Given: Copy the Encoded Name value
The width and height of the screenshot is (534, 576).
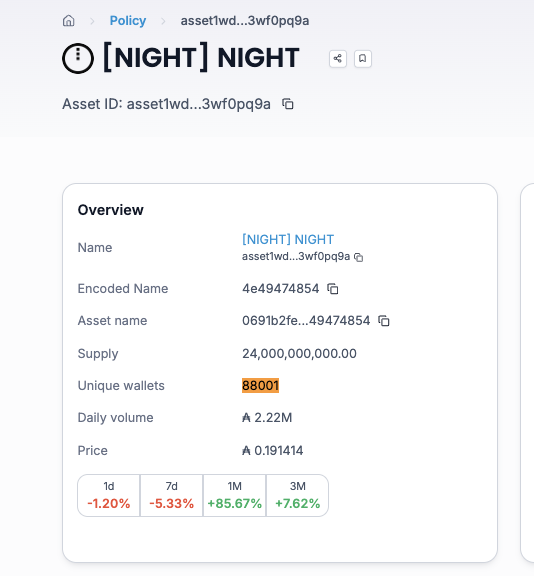Looking at the screenshot, I should coord(333,289).
